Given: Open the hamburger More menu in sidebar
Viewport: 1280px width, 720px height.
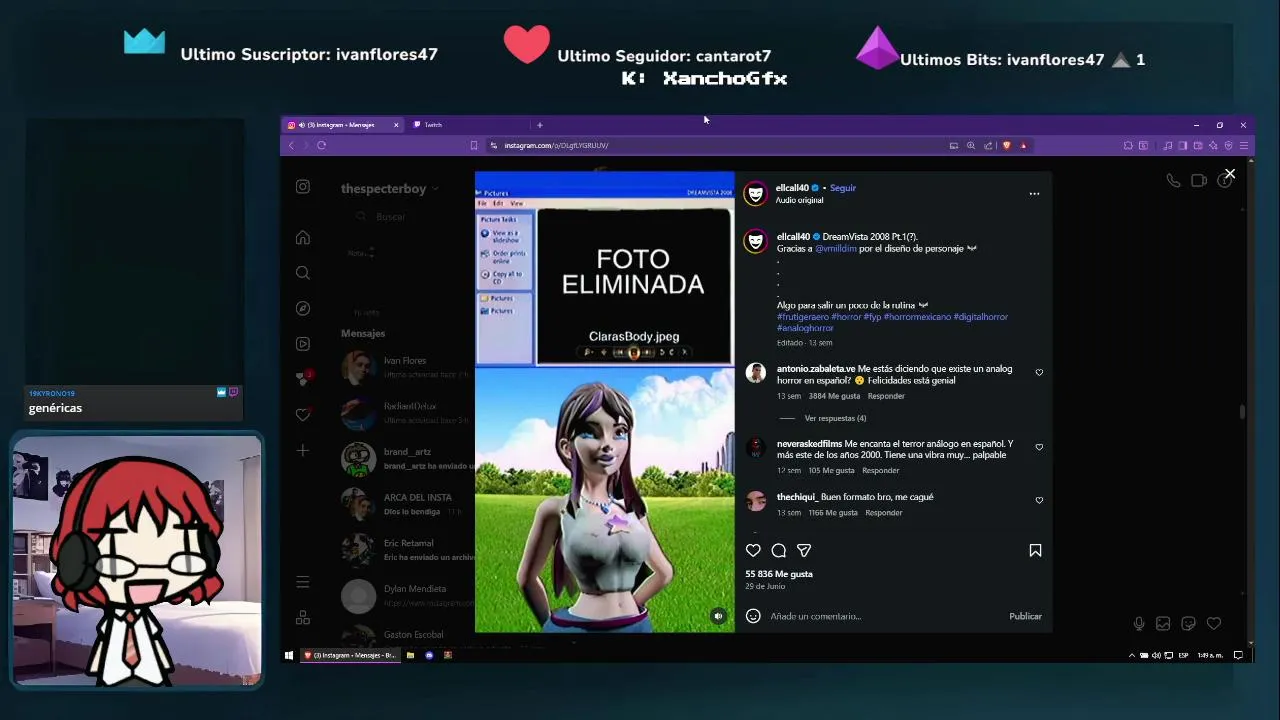Looking at the screenshot, I should 303,582.
